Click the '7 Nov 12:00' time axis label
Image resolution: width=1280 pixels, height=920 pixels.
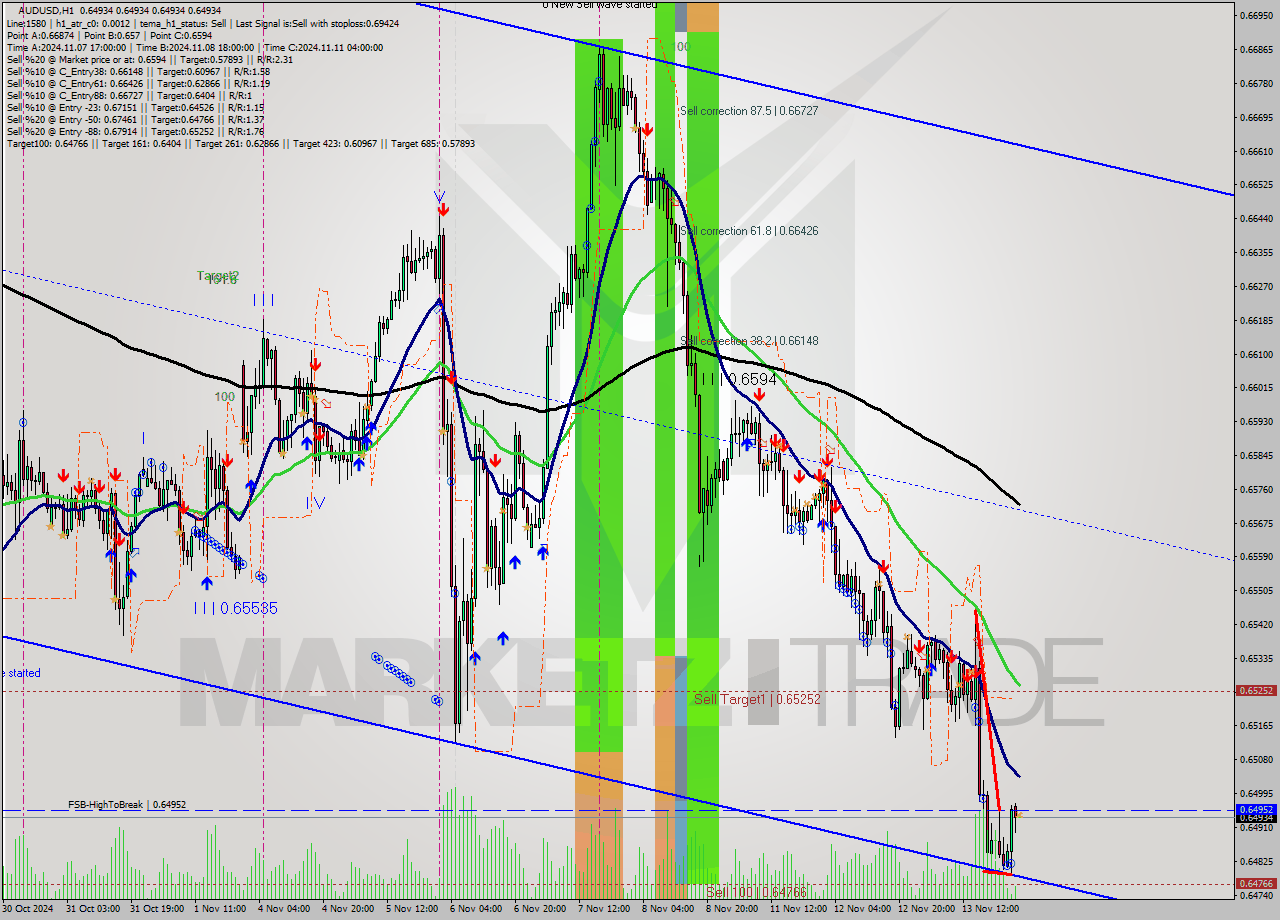click(x=605, y=909)
